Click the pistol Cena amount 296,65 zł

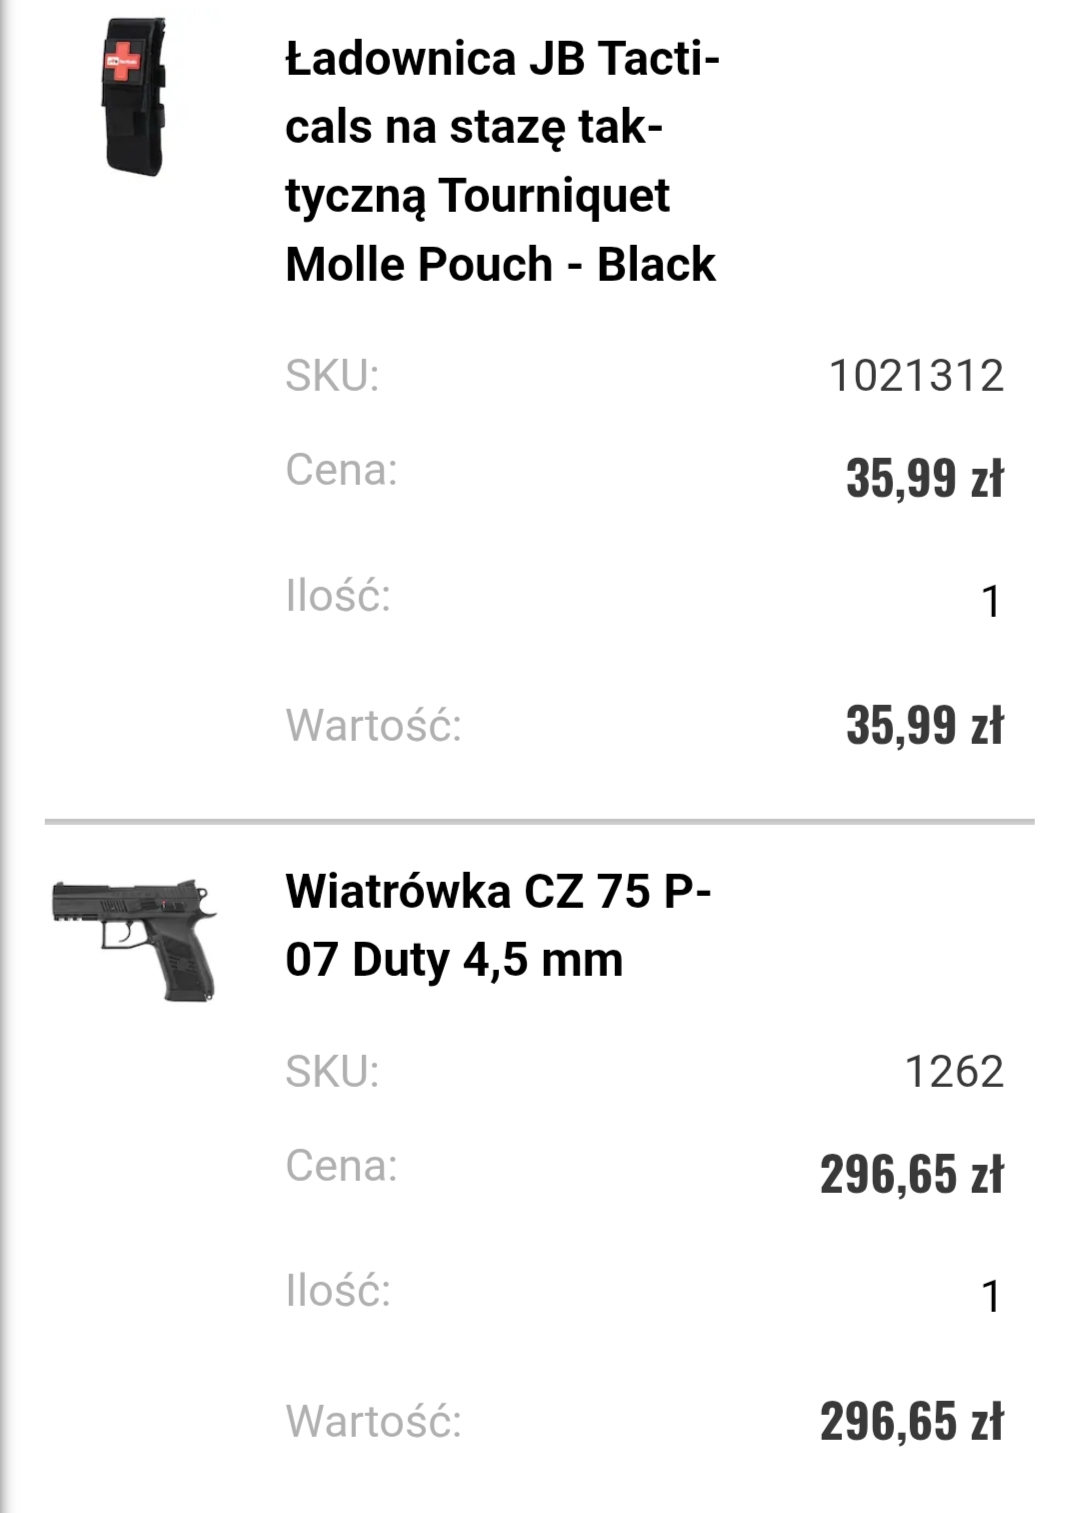(911, 1173)
